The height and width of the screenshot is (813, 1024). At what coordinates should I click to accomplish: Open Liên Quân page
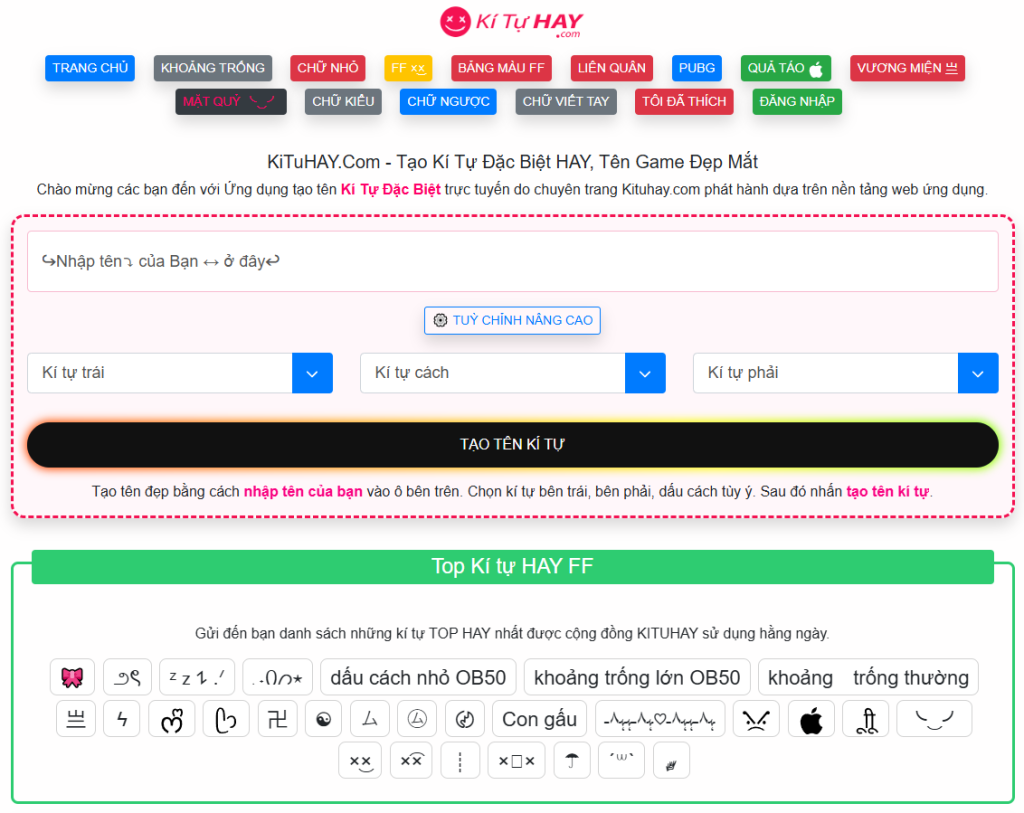pyautogui.click(x=611, y=68)
